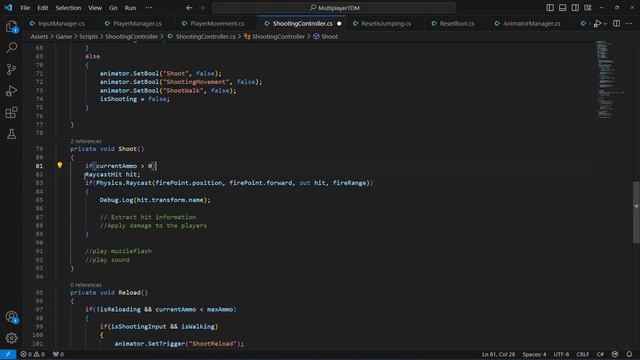Click '//play muzzleflash' comment

(x=118, y=251)
